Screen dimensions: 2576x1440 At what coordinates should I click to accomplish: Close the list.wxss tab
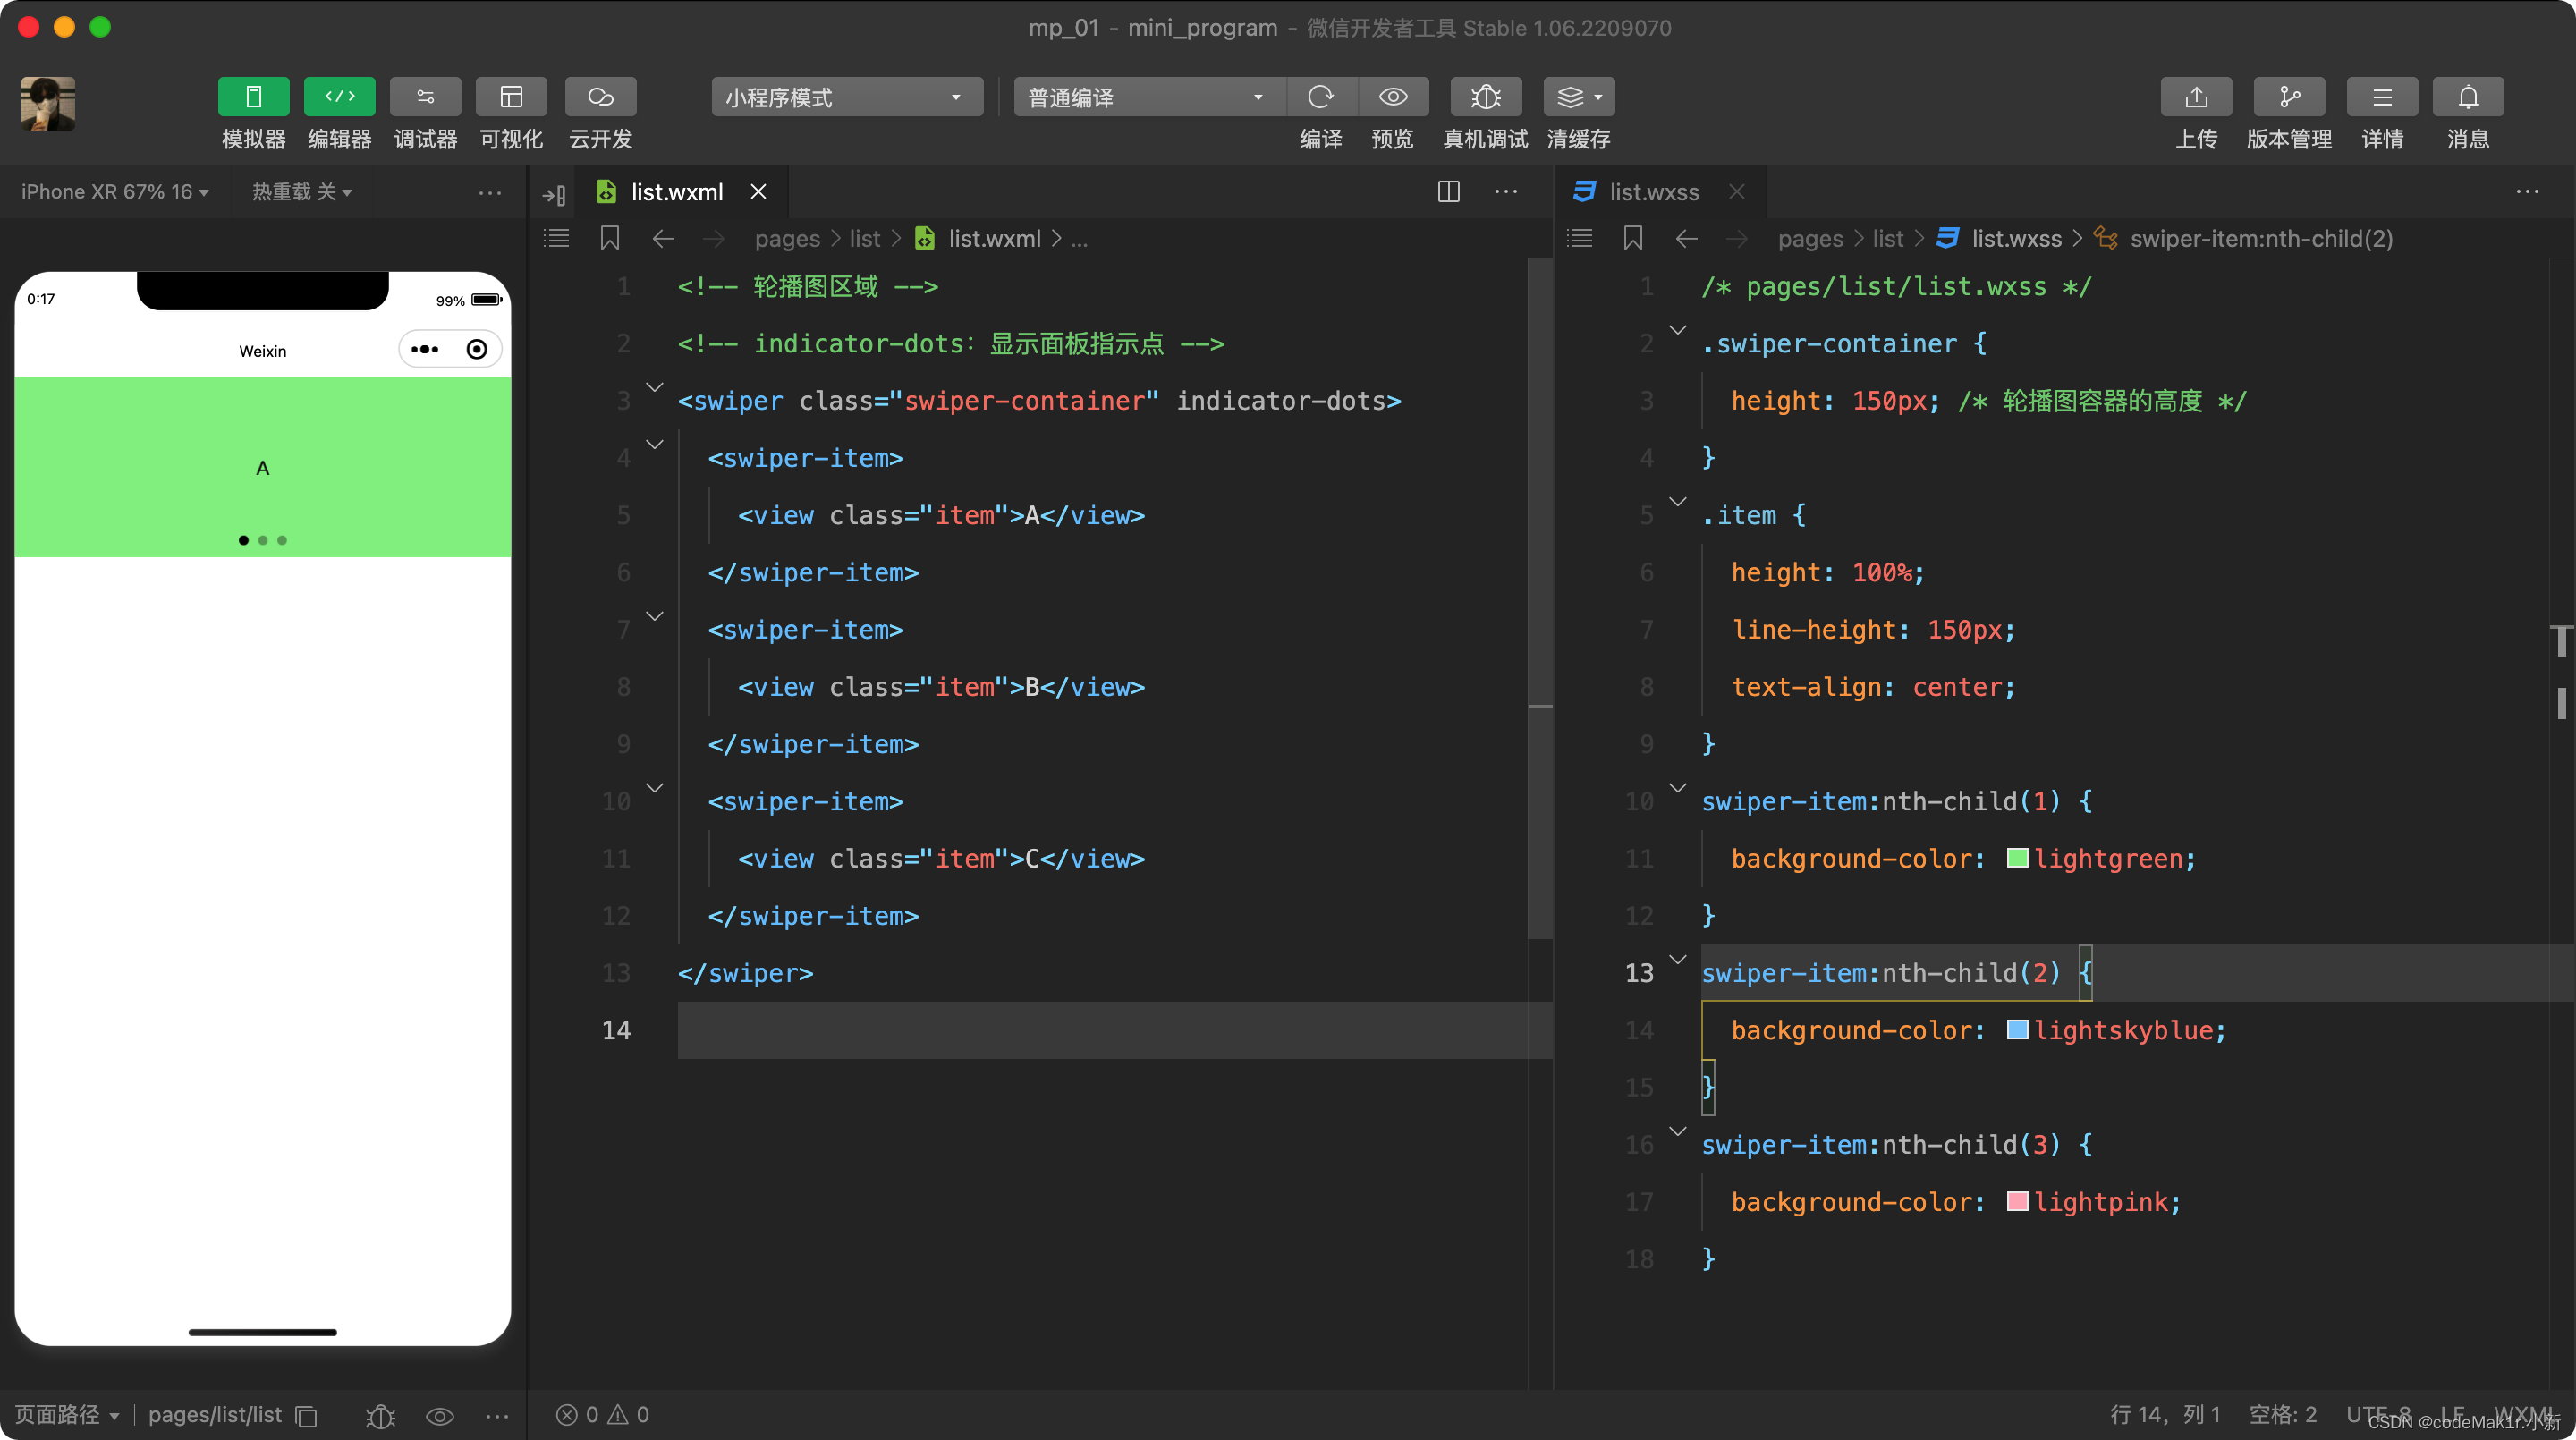(1737, 192)
